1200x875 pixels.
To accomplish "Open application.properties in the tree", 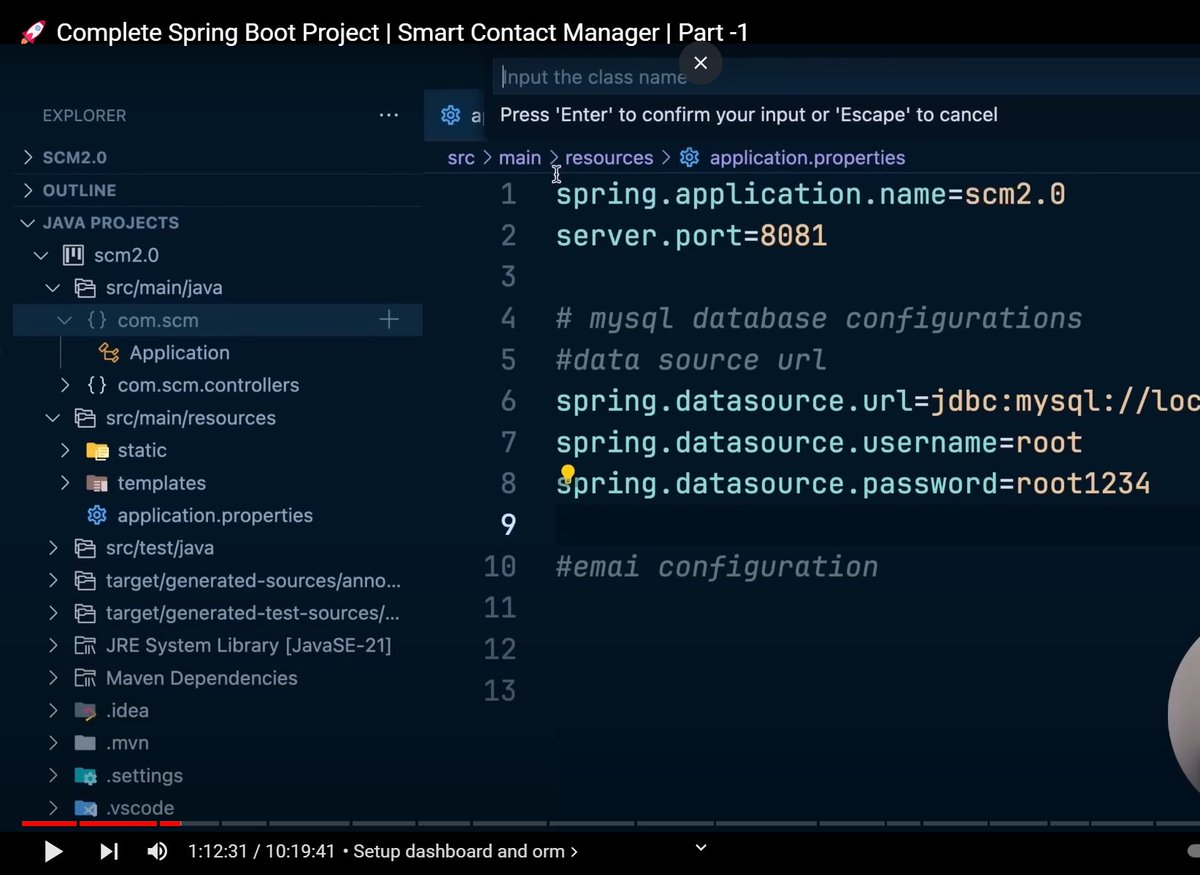I will [x=215, y=516].
